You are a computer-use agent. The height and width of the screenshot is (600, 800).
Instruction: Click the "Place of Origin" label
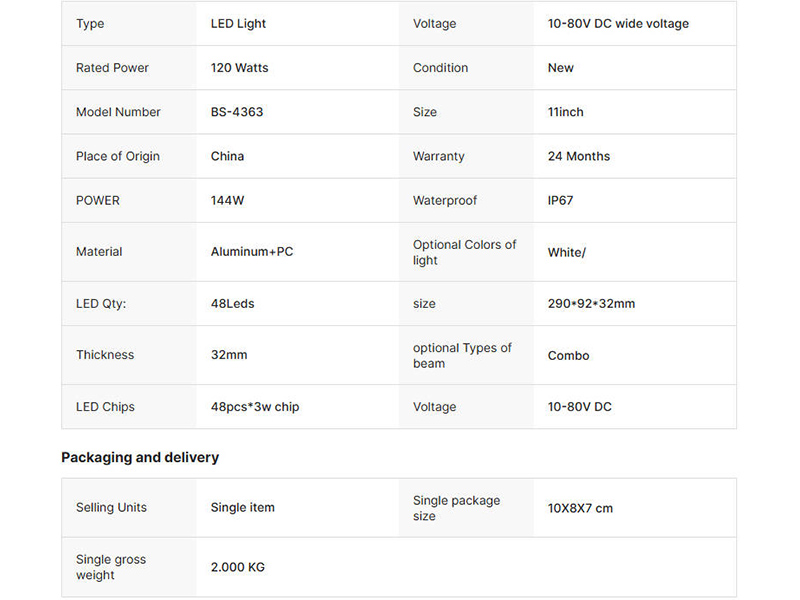[x=117, y=156]
